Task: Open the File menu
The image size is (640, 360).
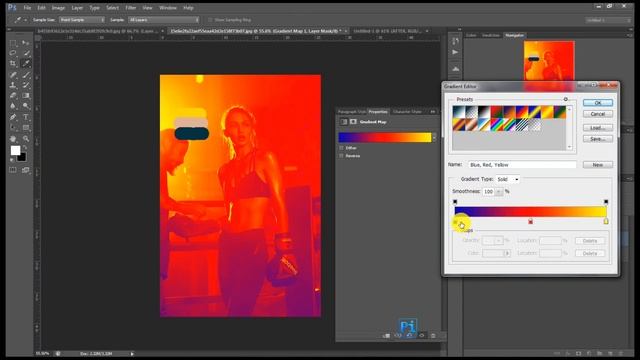Action: point(27,8)
